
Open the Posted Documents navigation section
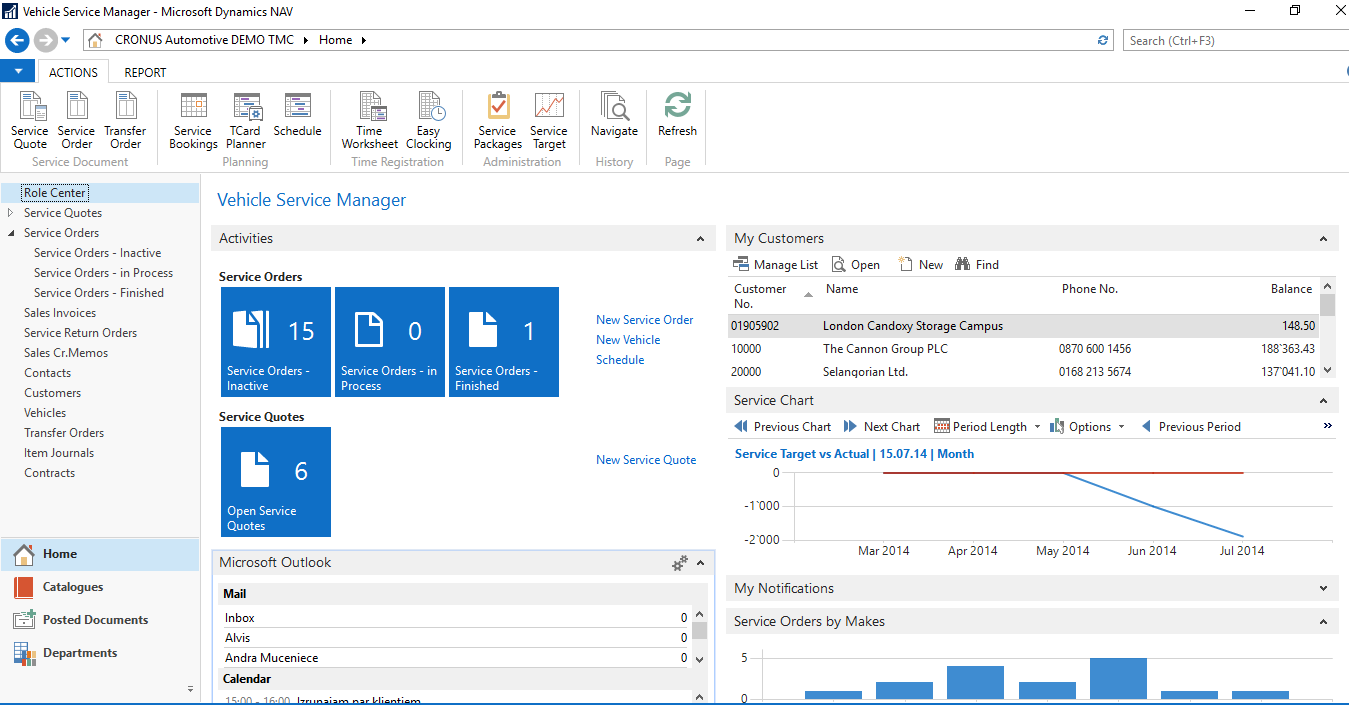[x=95, y=620]
